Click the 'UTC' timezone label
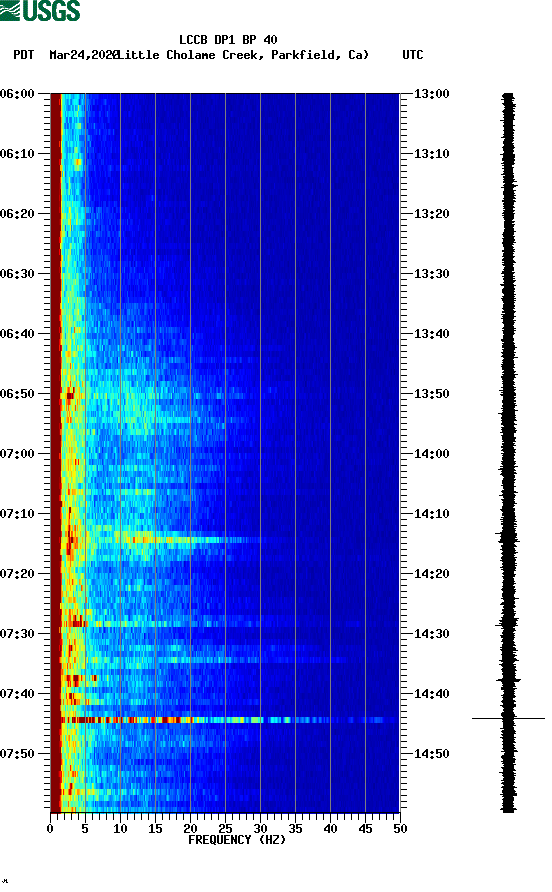Screen dimensions: 552x892 point(413,55)
